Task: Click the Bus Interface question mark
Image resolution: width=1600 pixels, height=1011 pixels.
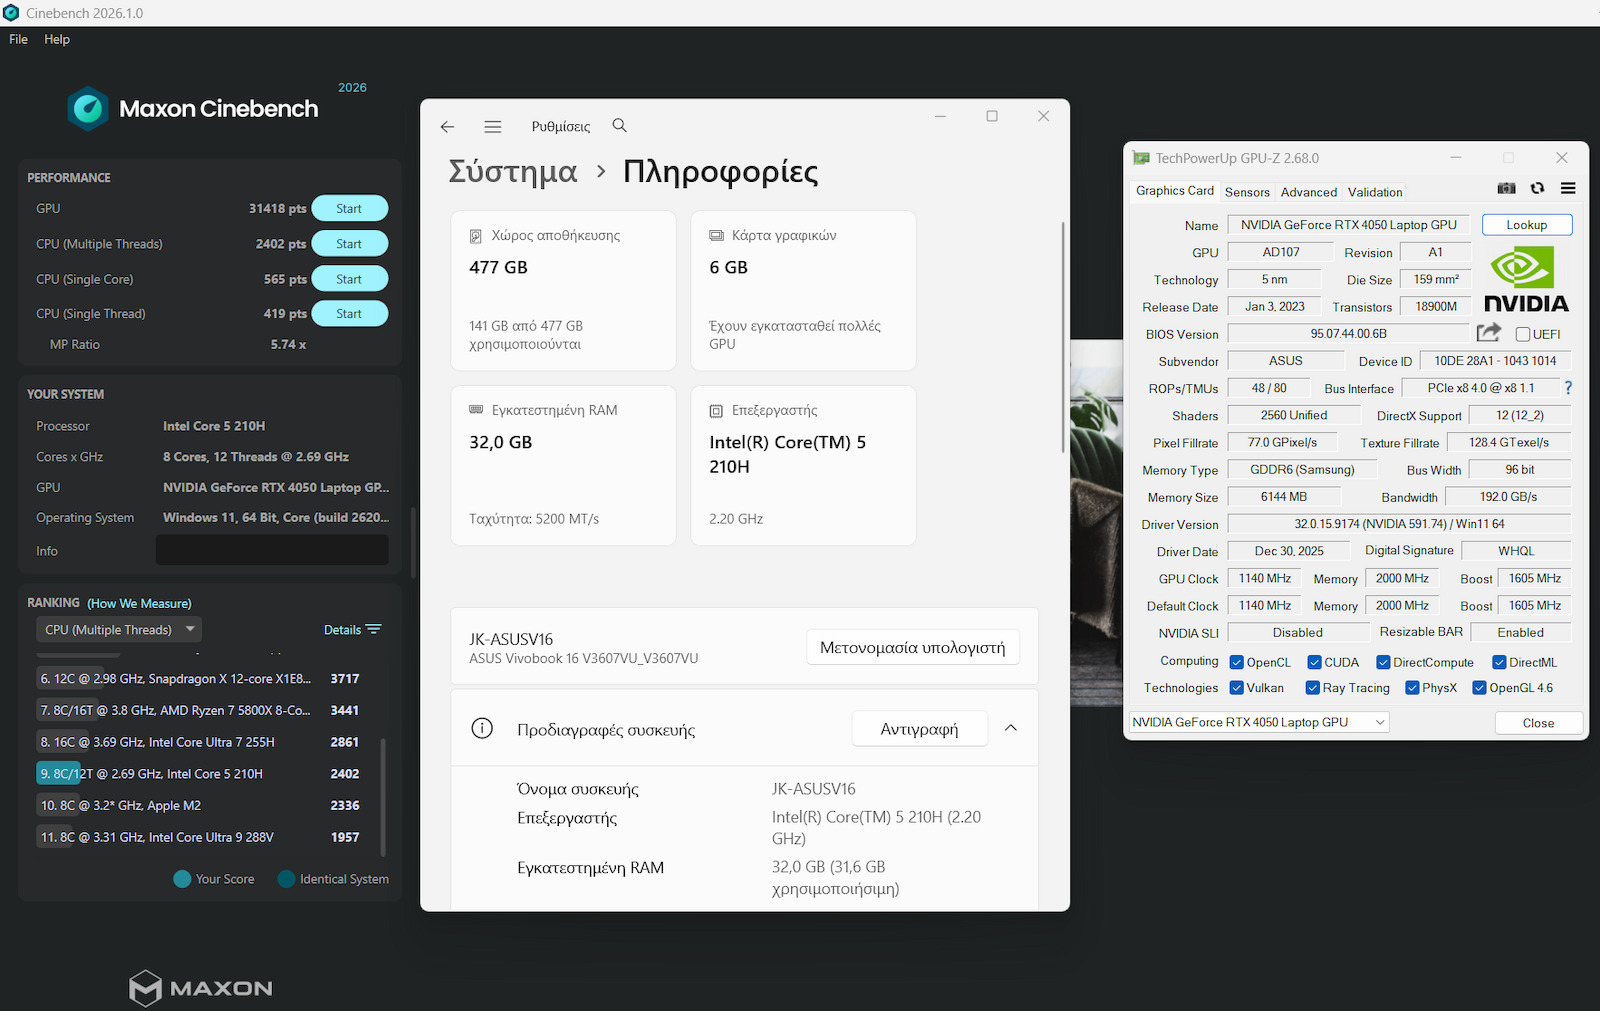Action: (x=1568, y=388)
